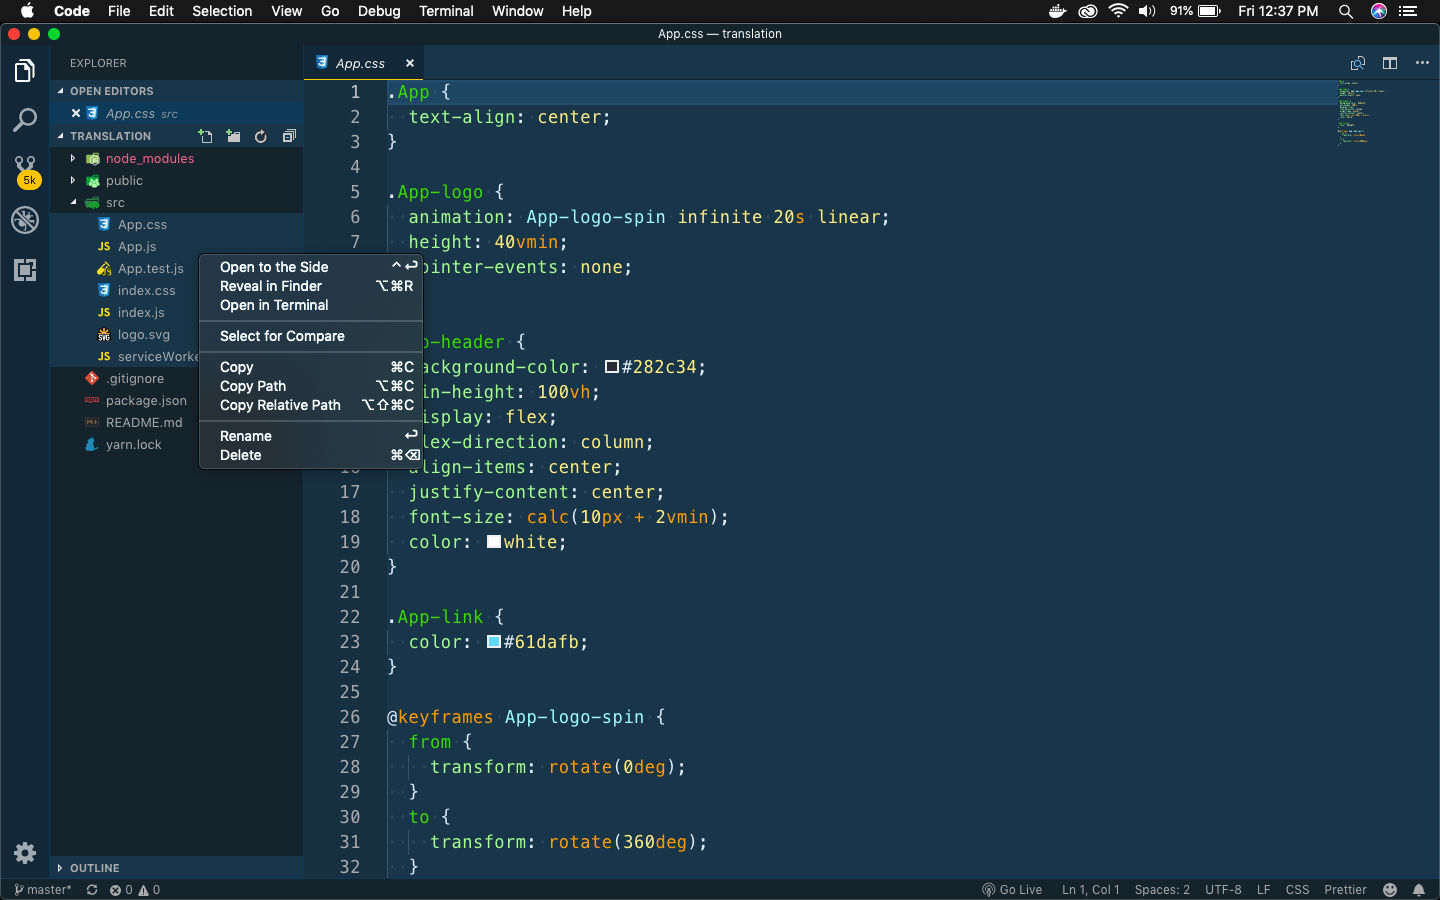Close App.css in Open Editors list

[x=76, y=114]
